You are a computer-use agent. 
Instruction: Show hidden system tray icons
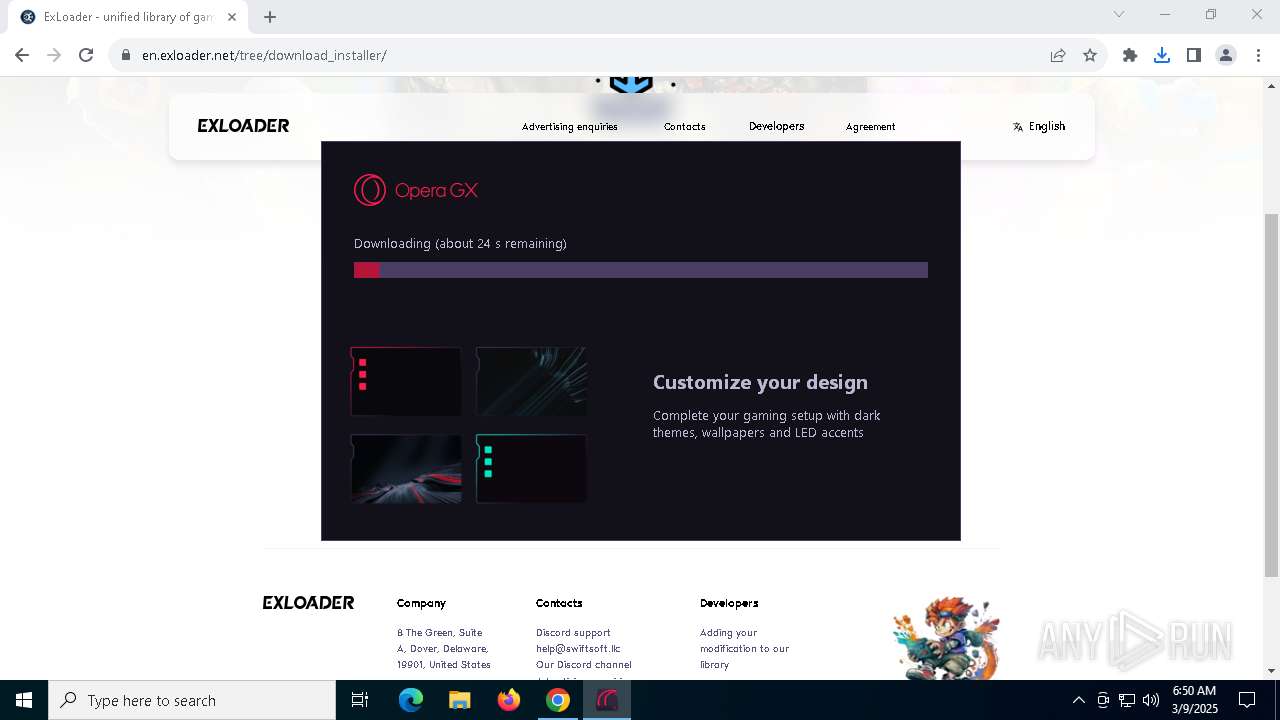pyautogui.click(x=1078, y=700)
